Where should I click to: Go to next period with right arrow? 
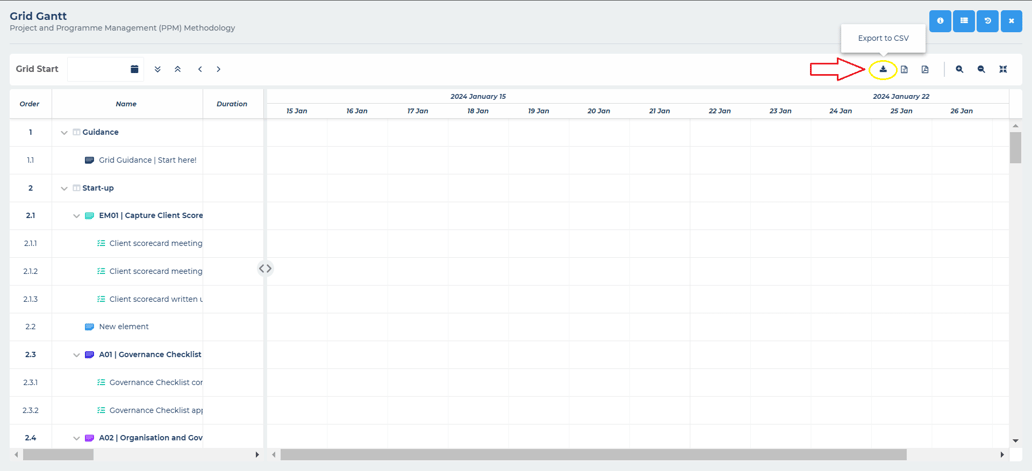(x=219, y=69)
